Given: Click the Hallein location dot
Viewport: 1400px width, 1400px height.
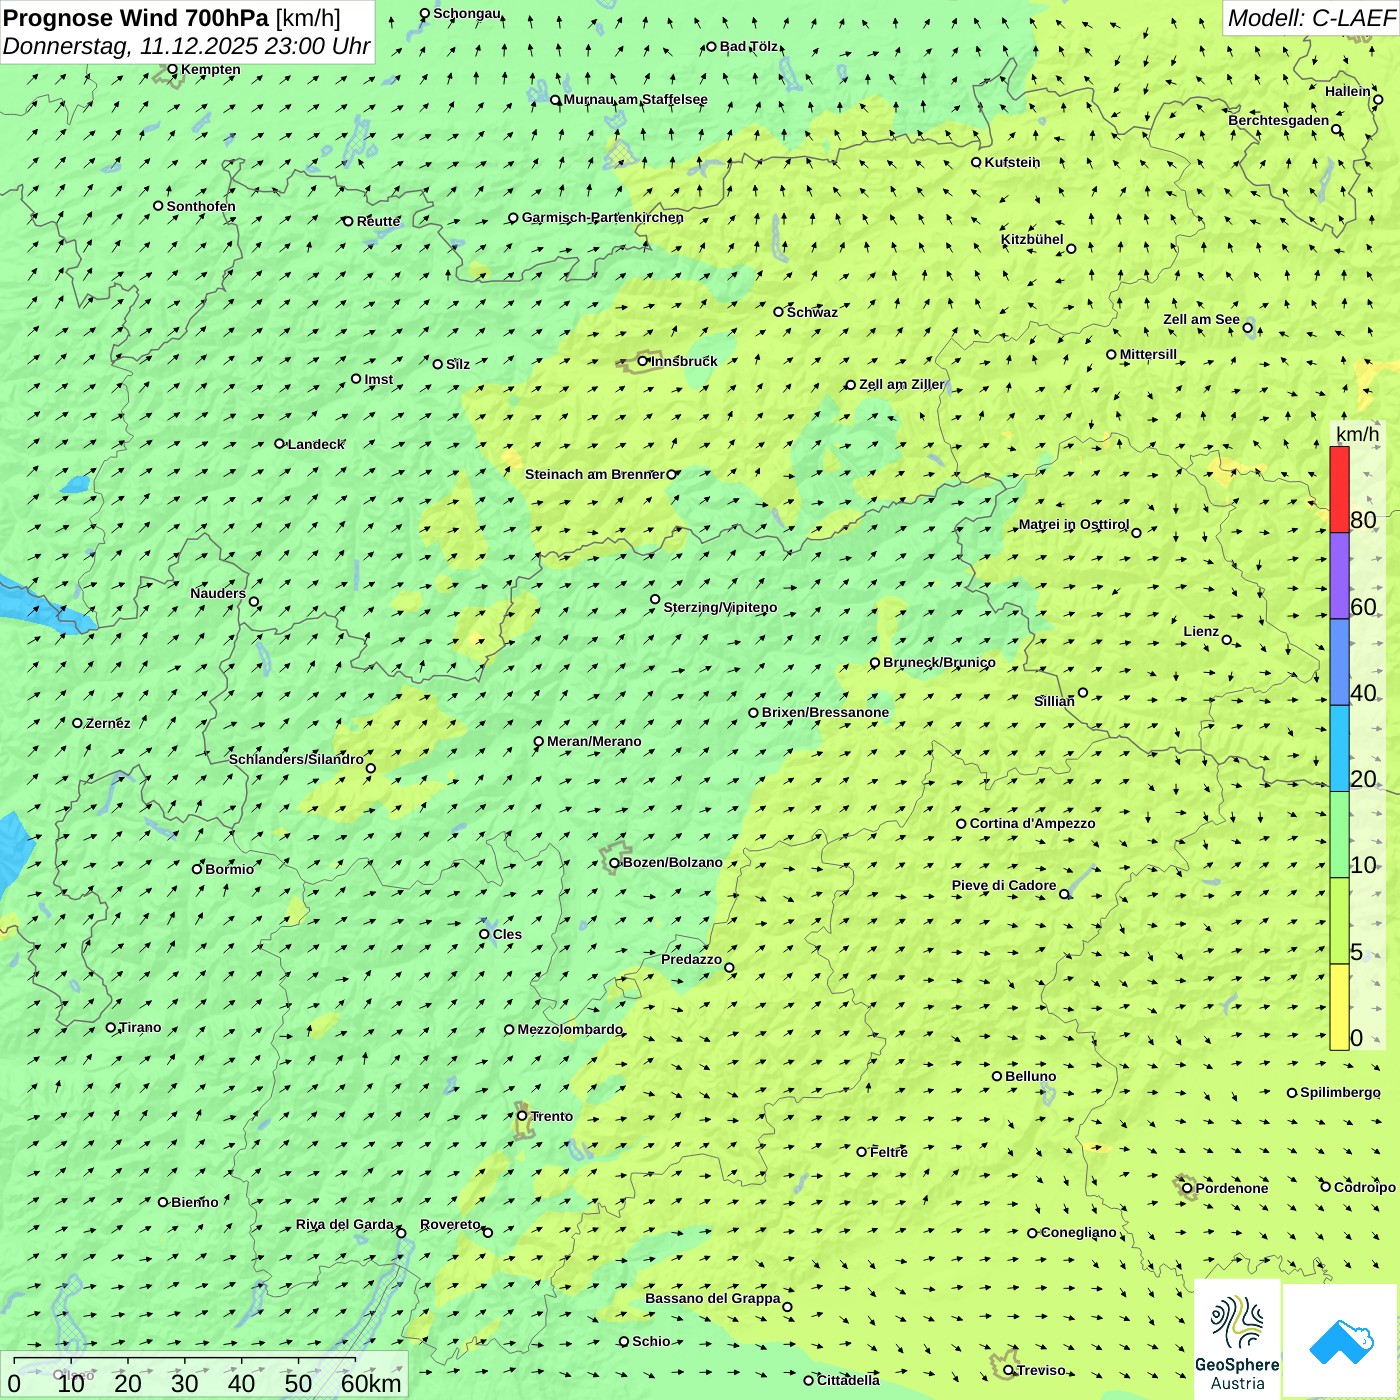Looking at the screenshot, I should pos(1378,100).
